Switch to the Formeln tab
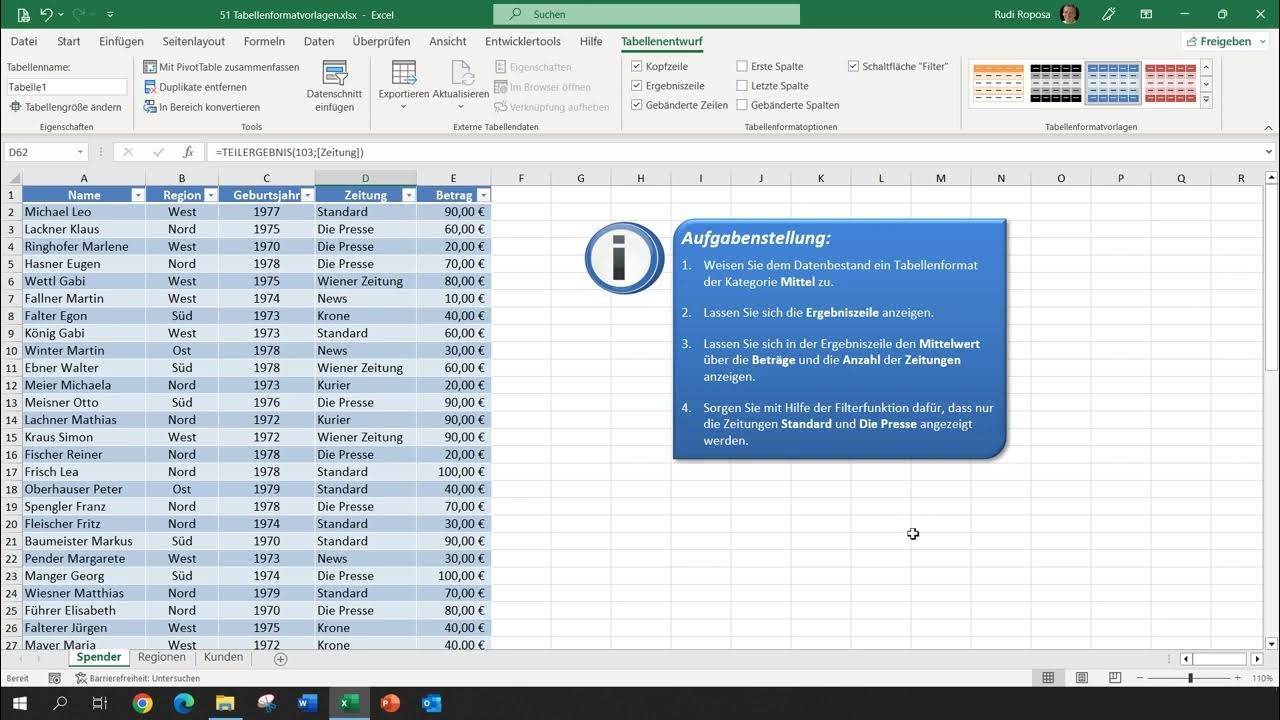1280x720 pixels. coord(264,42)
